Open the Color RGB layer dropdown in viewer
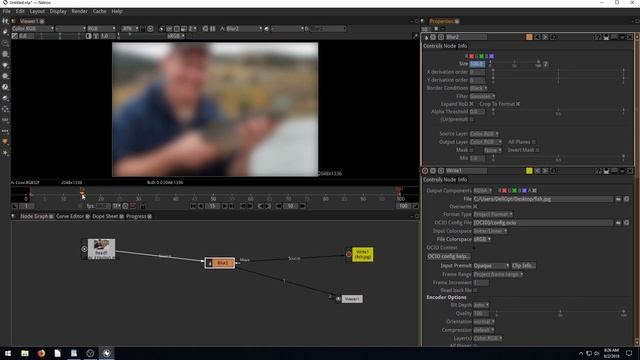 click(33, 29)
